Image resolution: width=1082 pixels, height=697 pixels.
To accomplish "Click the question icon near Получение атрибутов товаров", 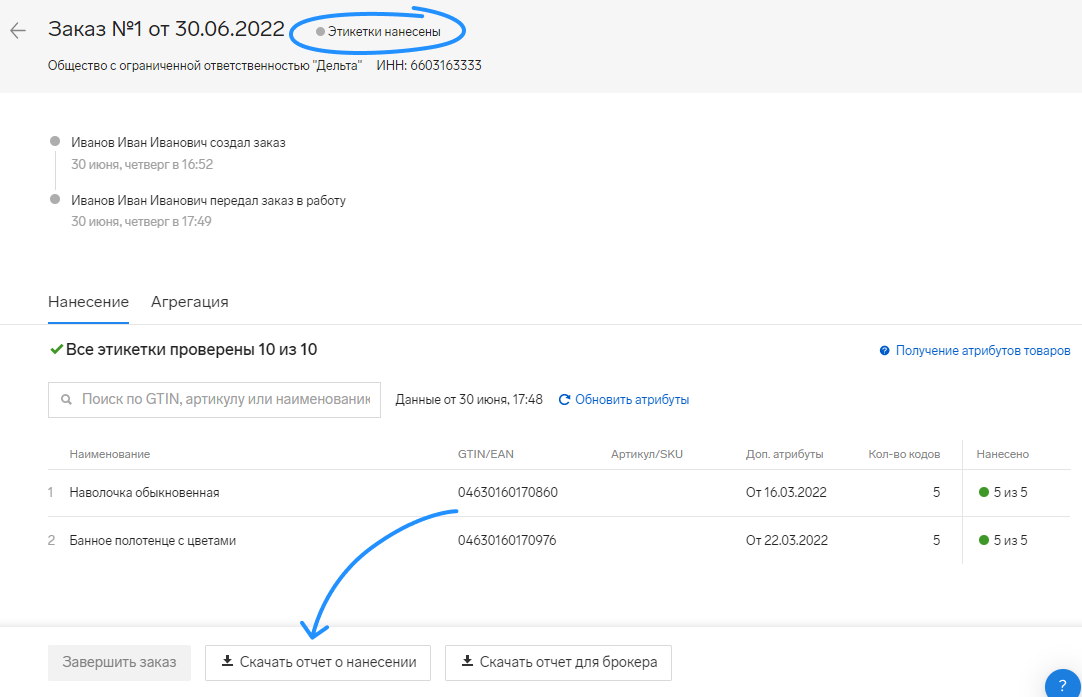I will (x=884, y=351).
